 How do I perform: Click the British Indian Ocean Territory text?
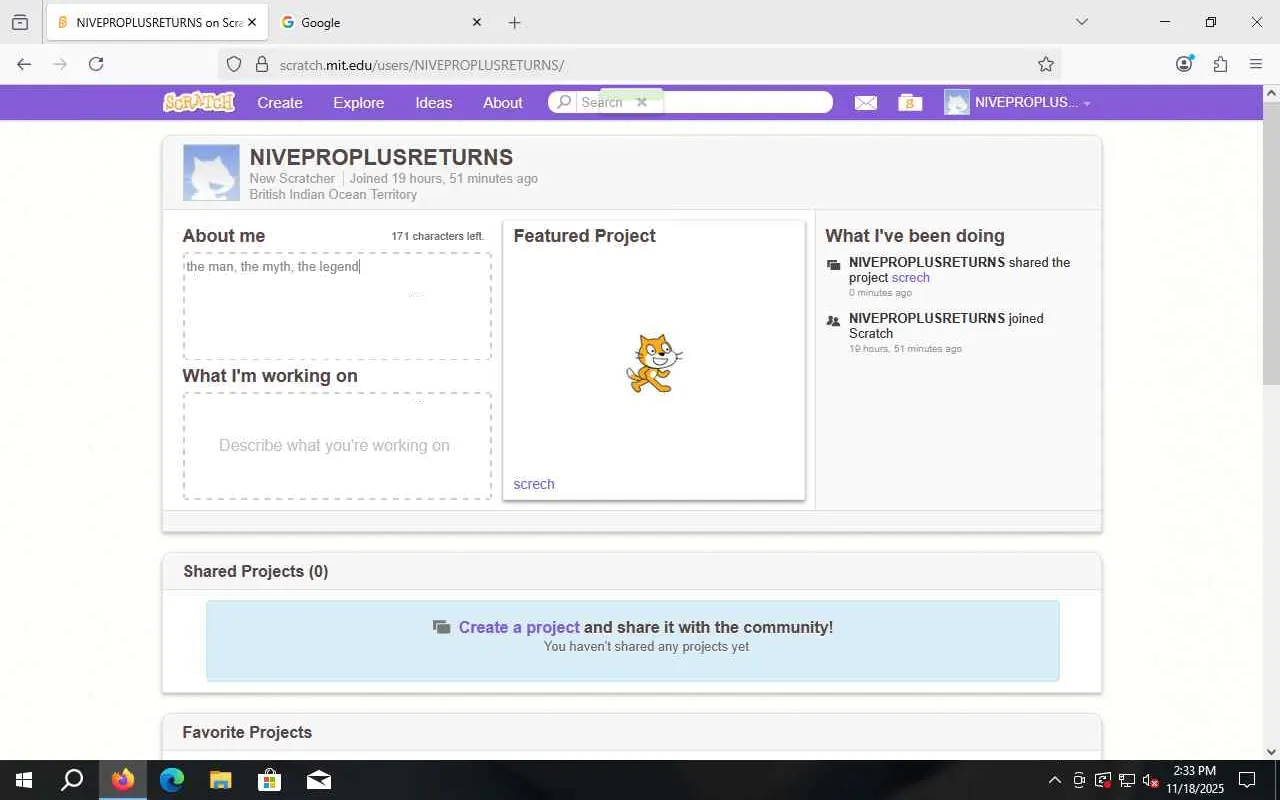(333, 194)
